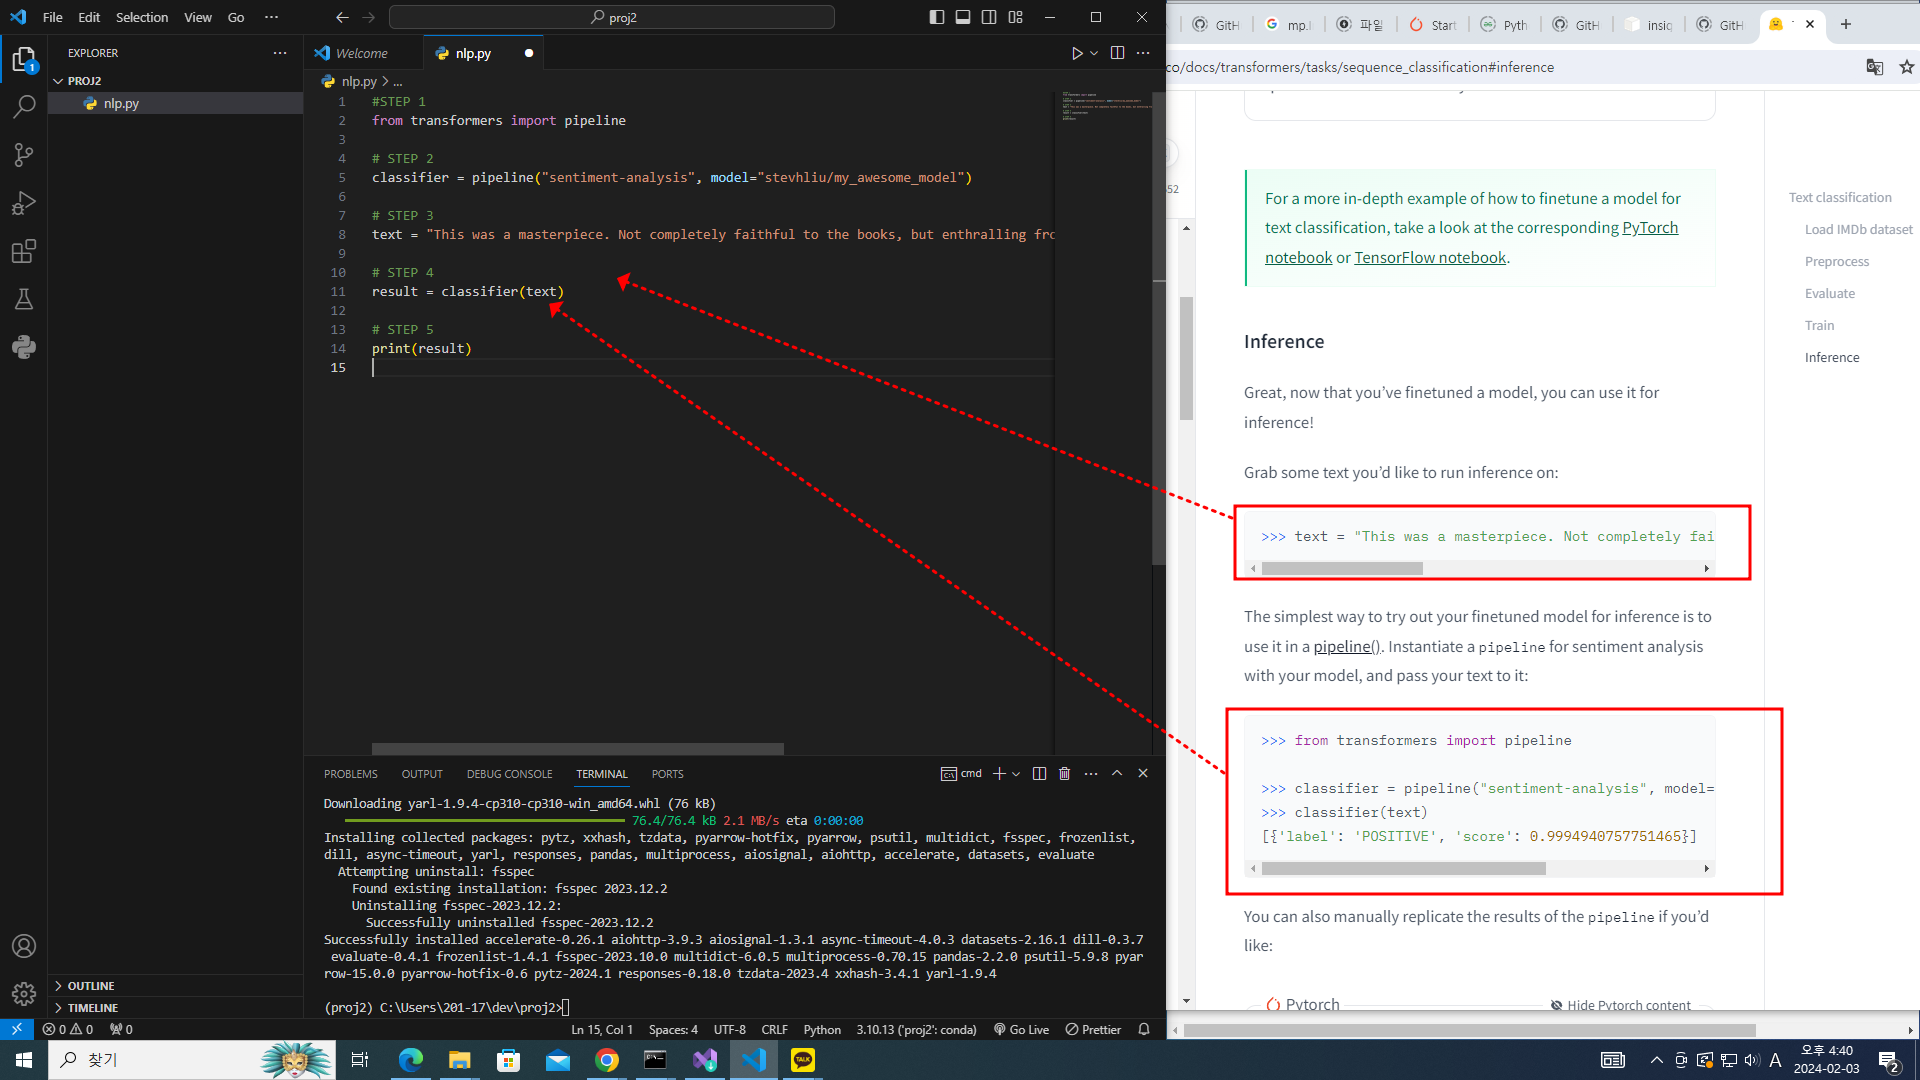Viewport: 1920px width, 1080px height.
Task: Open the Search view in activity bar
Action: 24,107
